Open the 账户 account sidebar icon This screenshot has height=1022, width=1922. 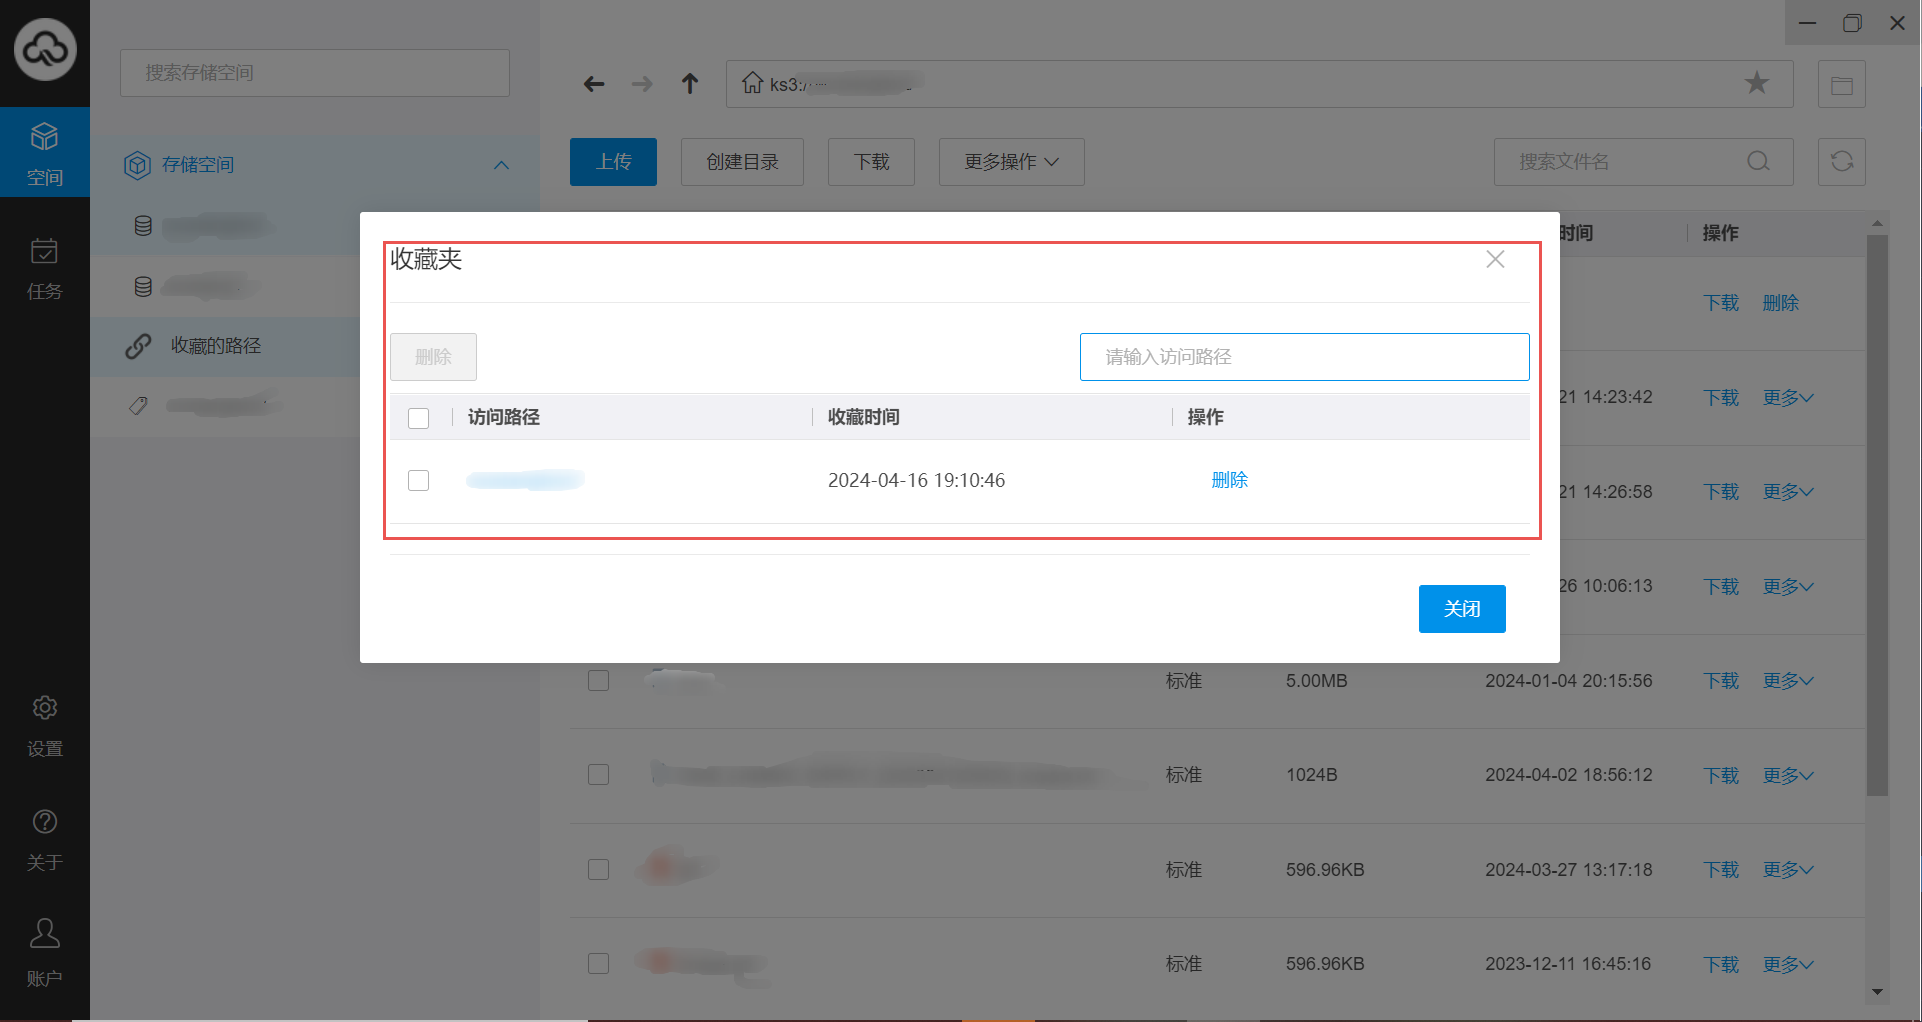(x=44, y=951)
